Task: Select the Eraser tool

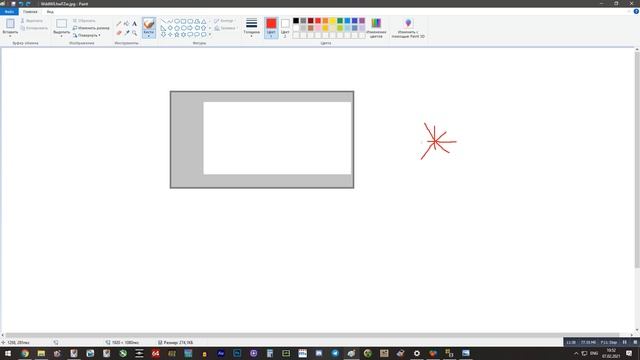Action: point(119,33)
